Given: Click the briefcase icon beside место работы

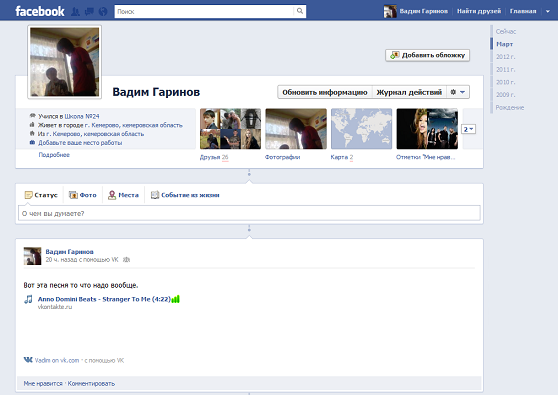Looking at the screenshot, I should 32,142.
